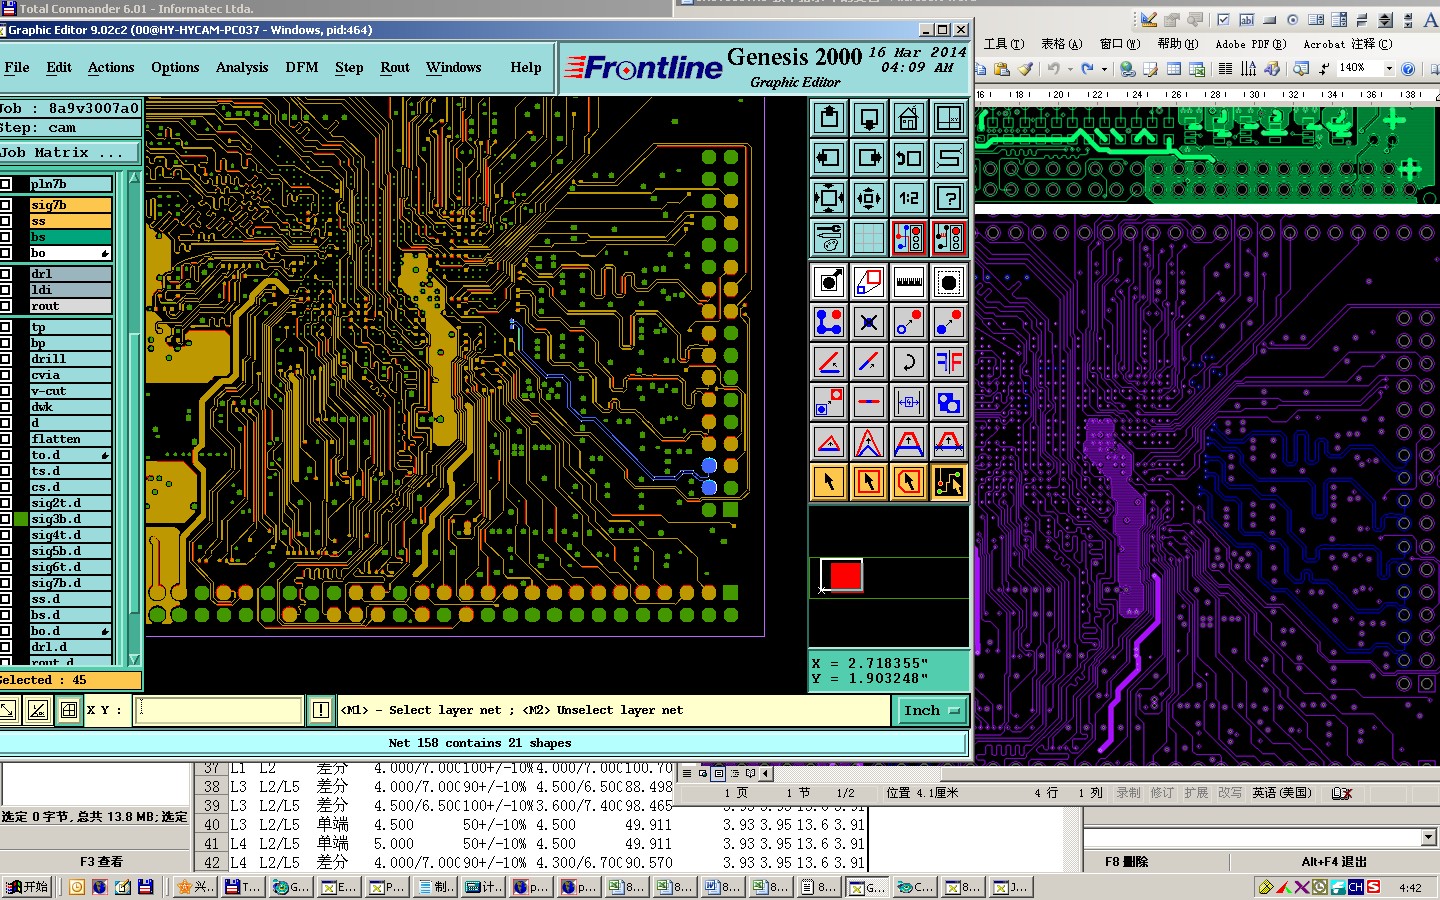Open the Inch units dropdown

pyautogui.click(x=930, y=710)
